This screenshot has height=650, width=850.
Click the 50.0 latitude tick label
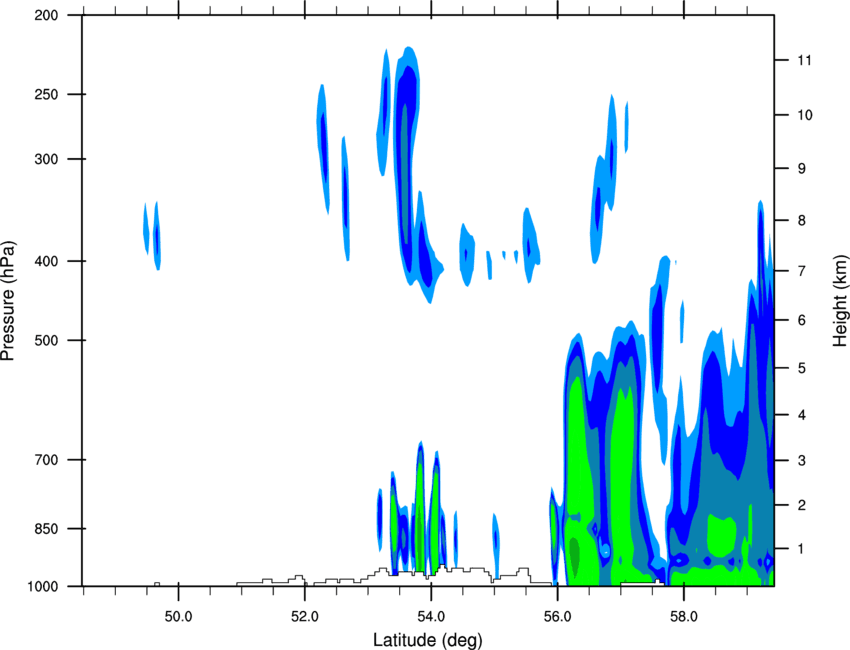pos(178,617)
